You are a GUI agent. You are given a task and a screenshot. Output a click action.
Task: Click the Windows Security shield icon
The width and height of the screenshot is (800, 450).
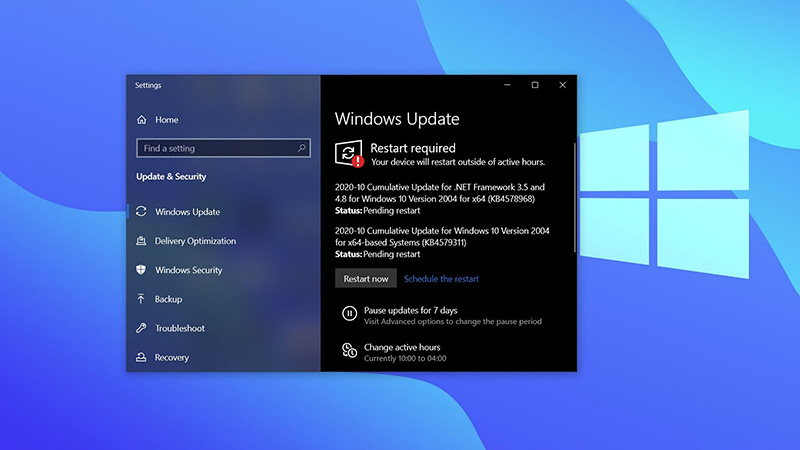141,269
